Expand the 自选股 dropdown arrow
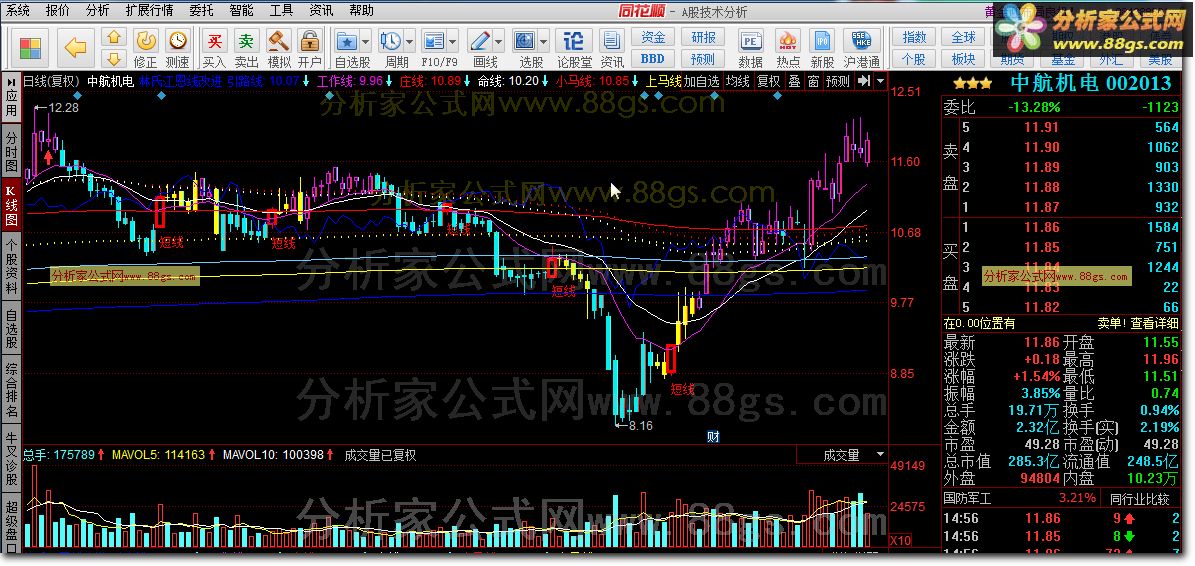The height and width of the screenshot is (566, 1195). 365,41
